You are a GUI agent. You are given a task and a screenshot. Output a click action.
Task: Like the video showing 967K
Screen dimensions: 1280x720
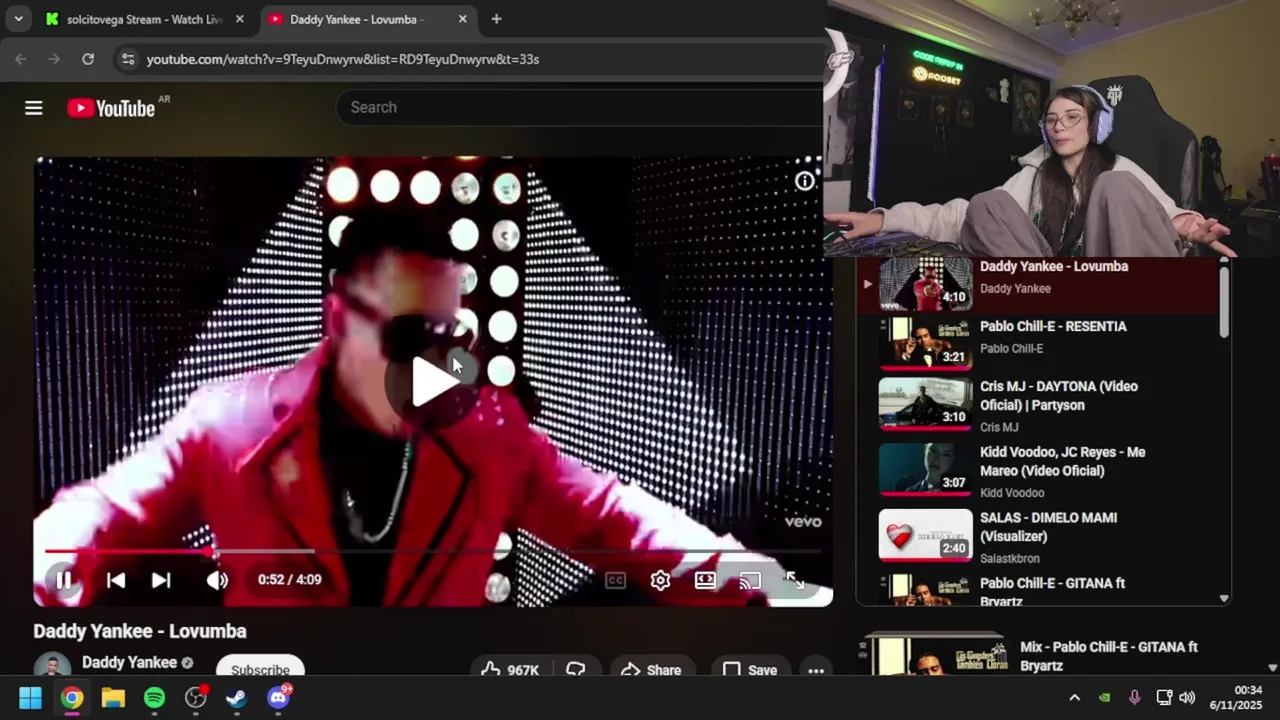coord(510,669)
